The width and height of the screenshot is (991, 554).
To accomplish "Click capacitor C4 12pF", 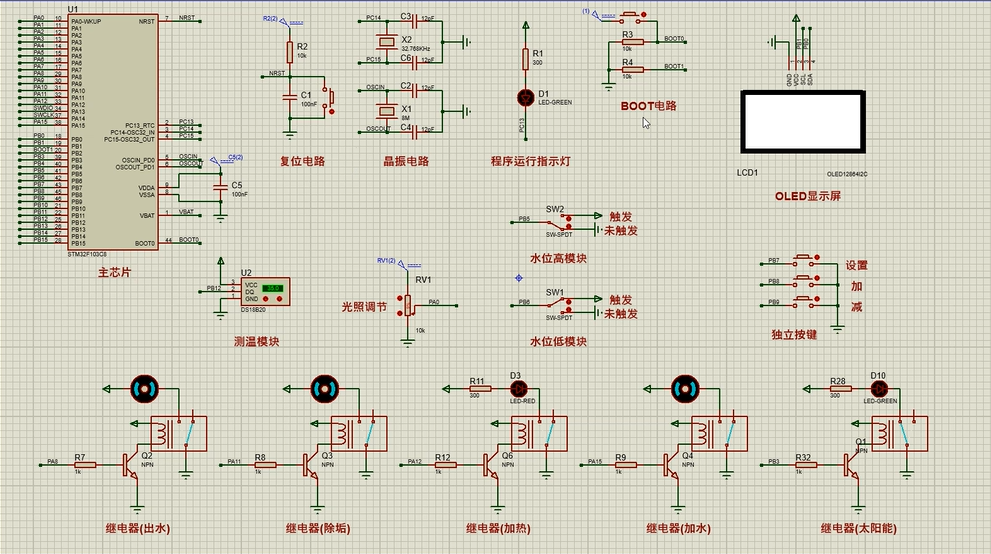I will click(x=415, y=132).
